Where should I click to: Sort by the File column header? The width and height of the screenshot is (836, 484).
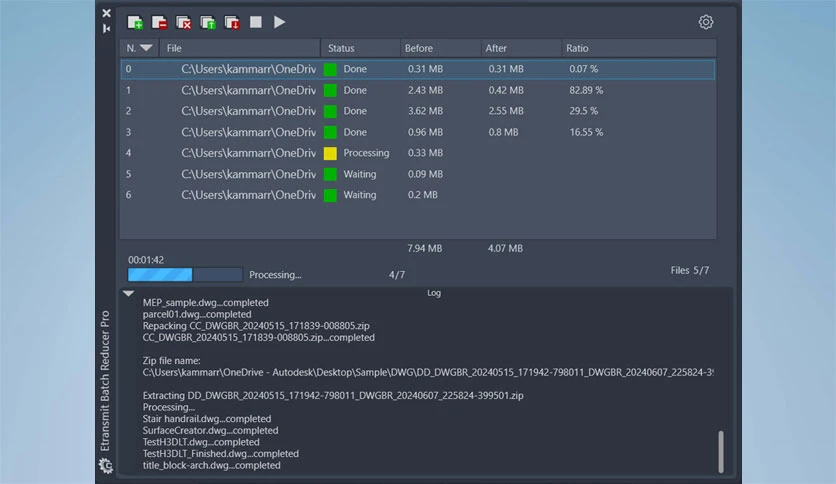pos(240,48)
